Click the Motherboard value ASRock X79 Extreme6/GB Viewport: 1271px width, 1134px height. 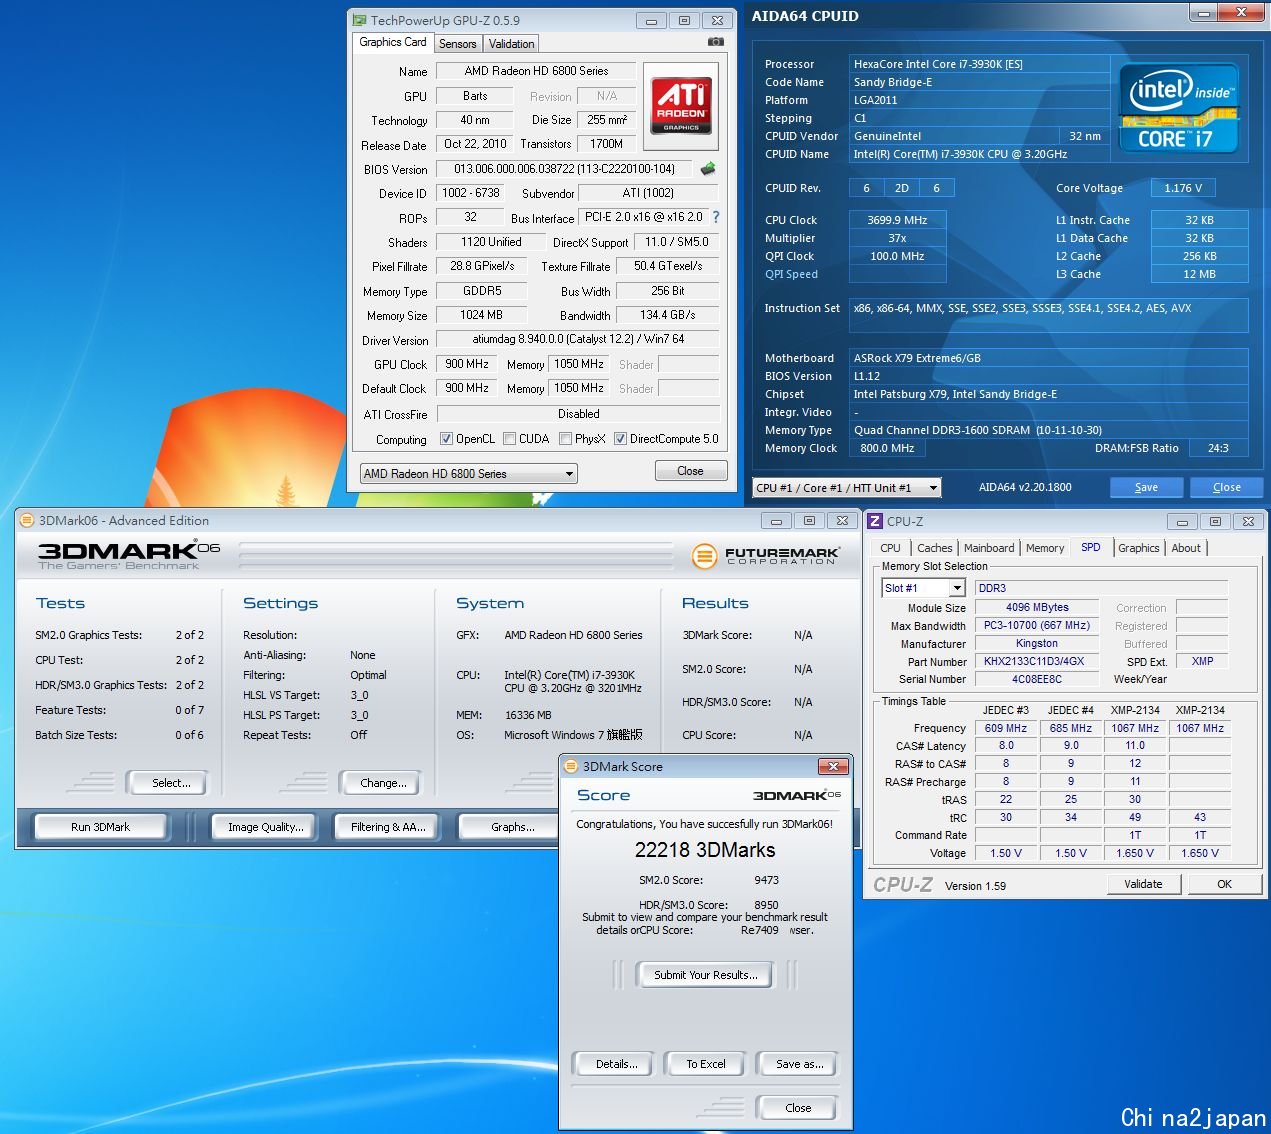1049,358
